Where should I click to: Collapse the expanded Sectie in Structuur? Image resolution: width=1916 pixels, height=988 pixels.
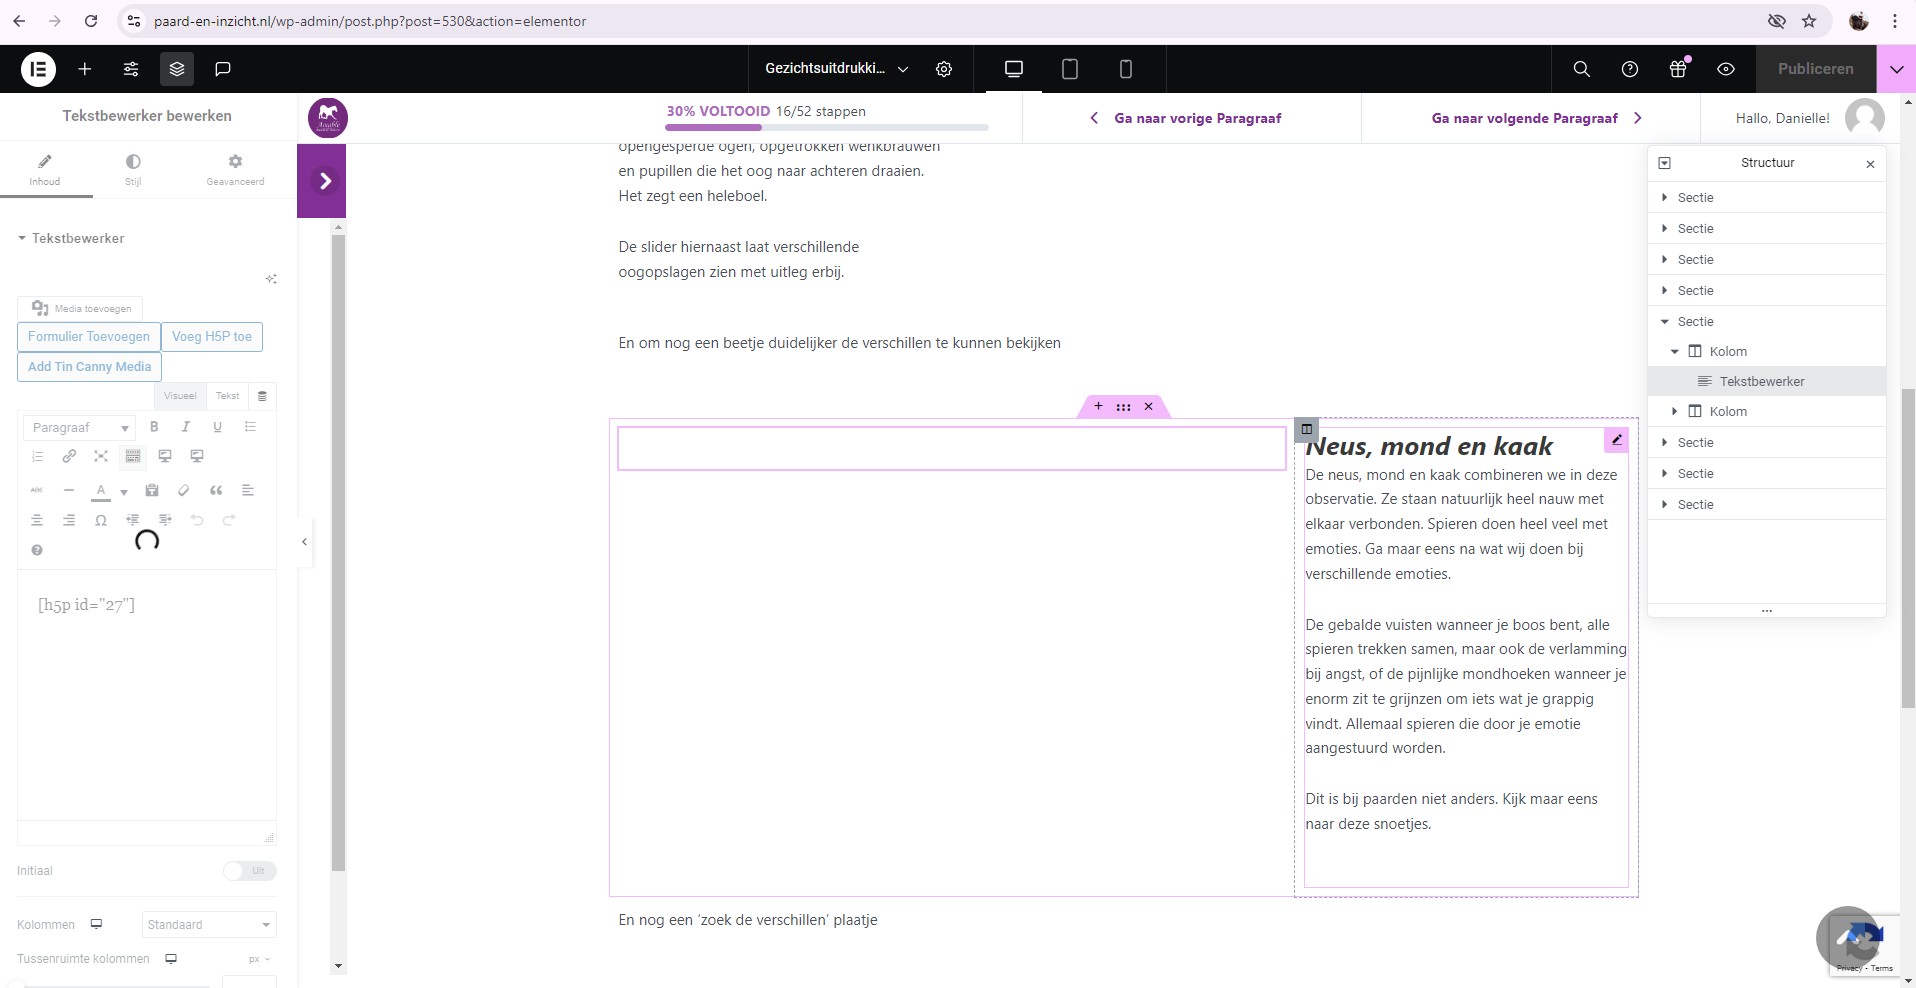pyautogui.click(x=1665, y=321)
